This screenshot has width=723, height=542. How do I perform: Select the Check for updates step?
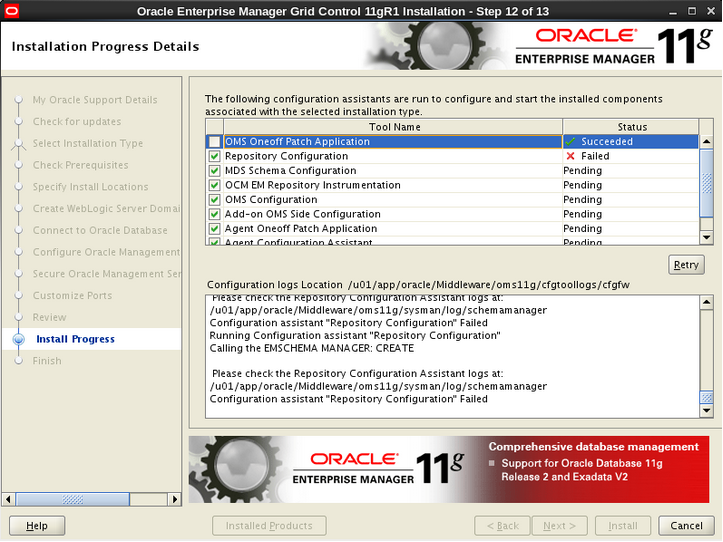77,122
